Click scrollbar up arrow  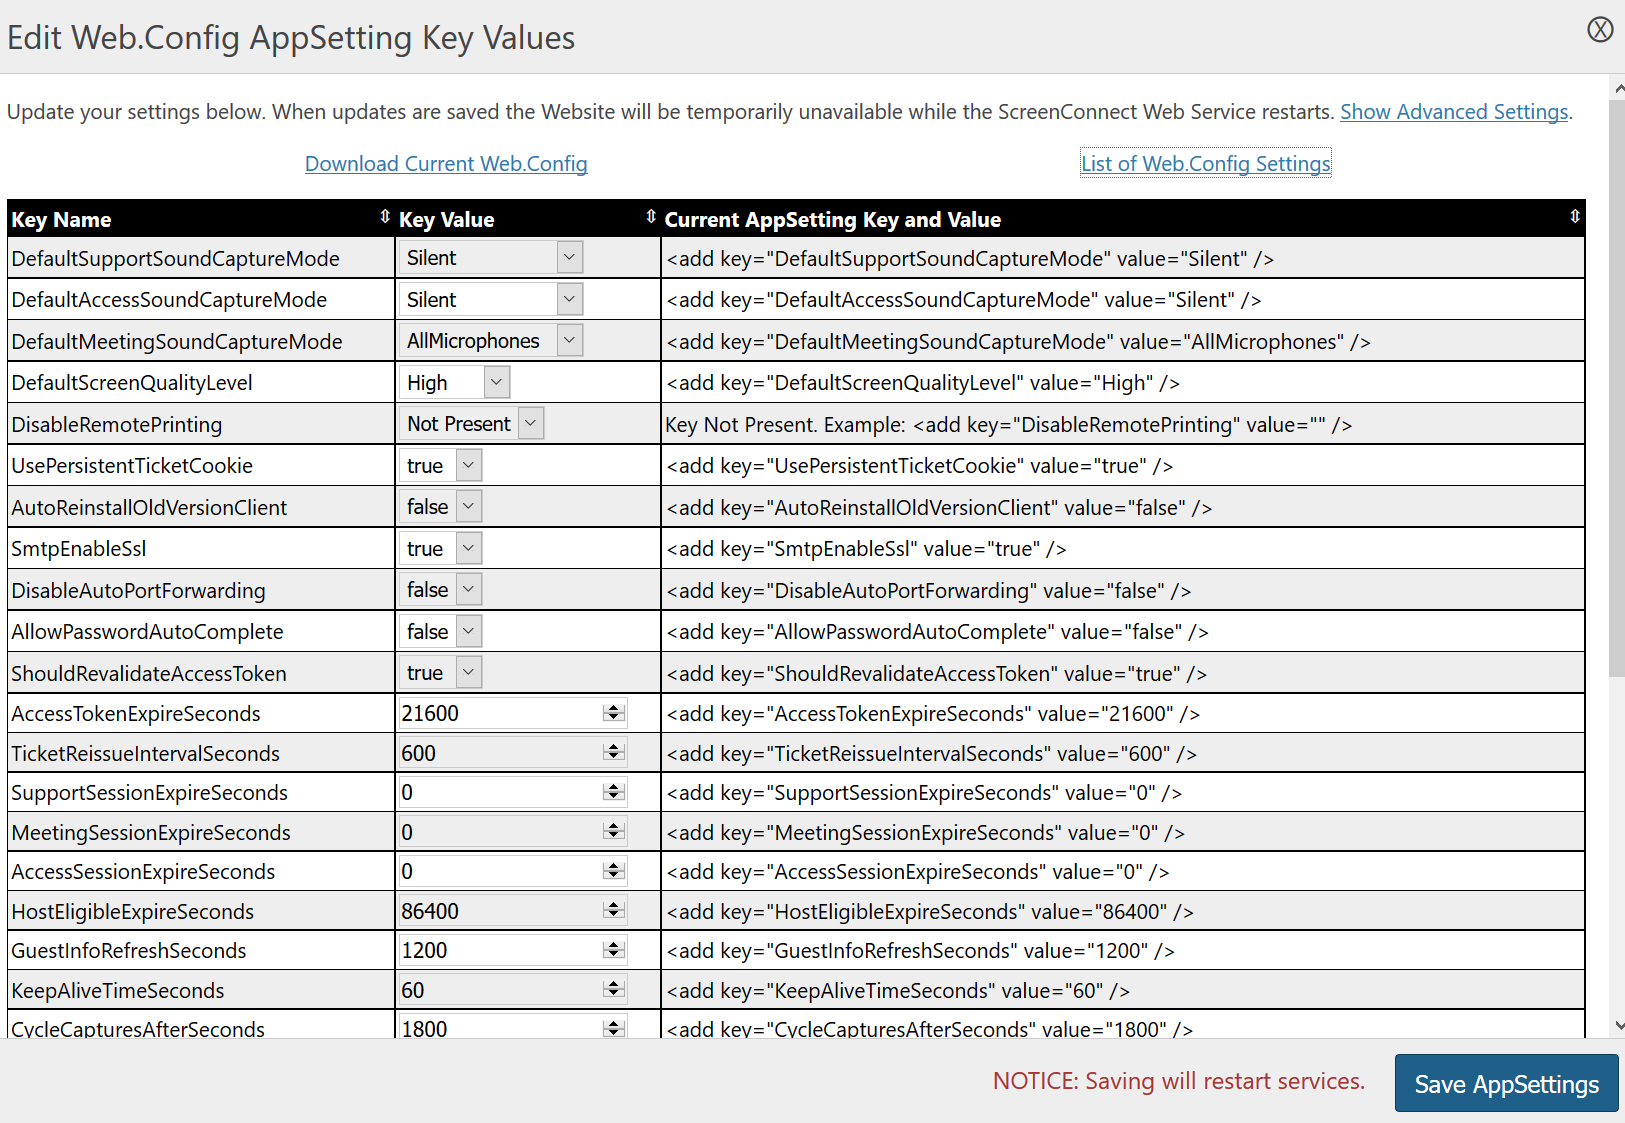click(1619, 89)
